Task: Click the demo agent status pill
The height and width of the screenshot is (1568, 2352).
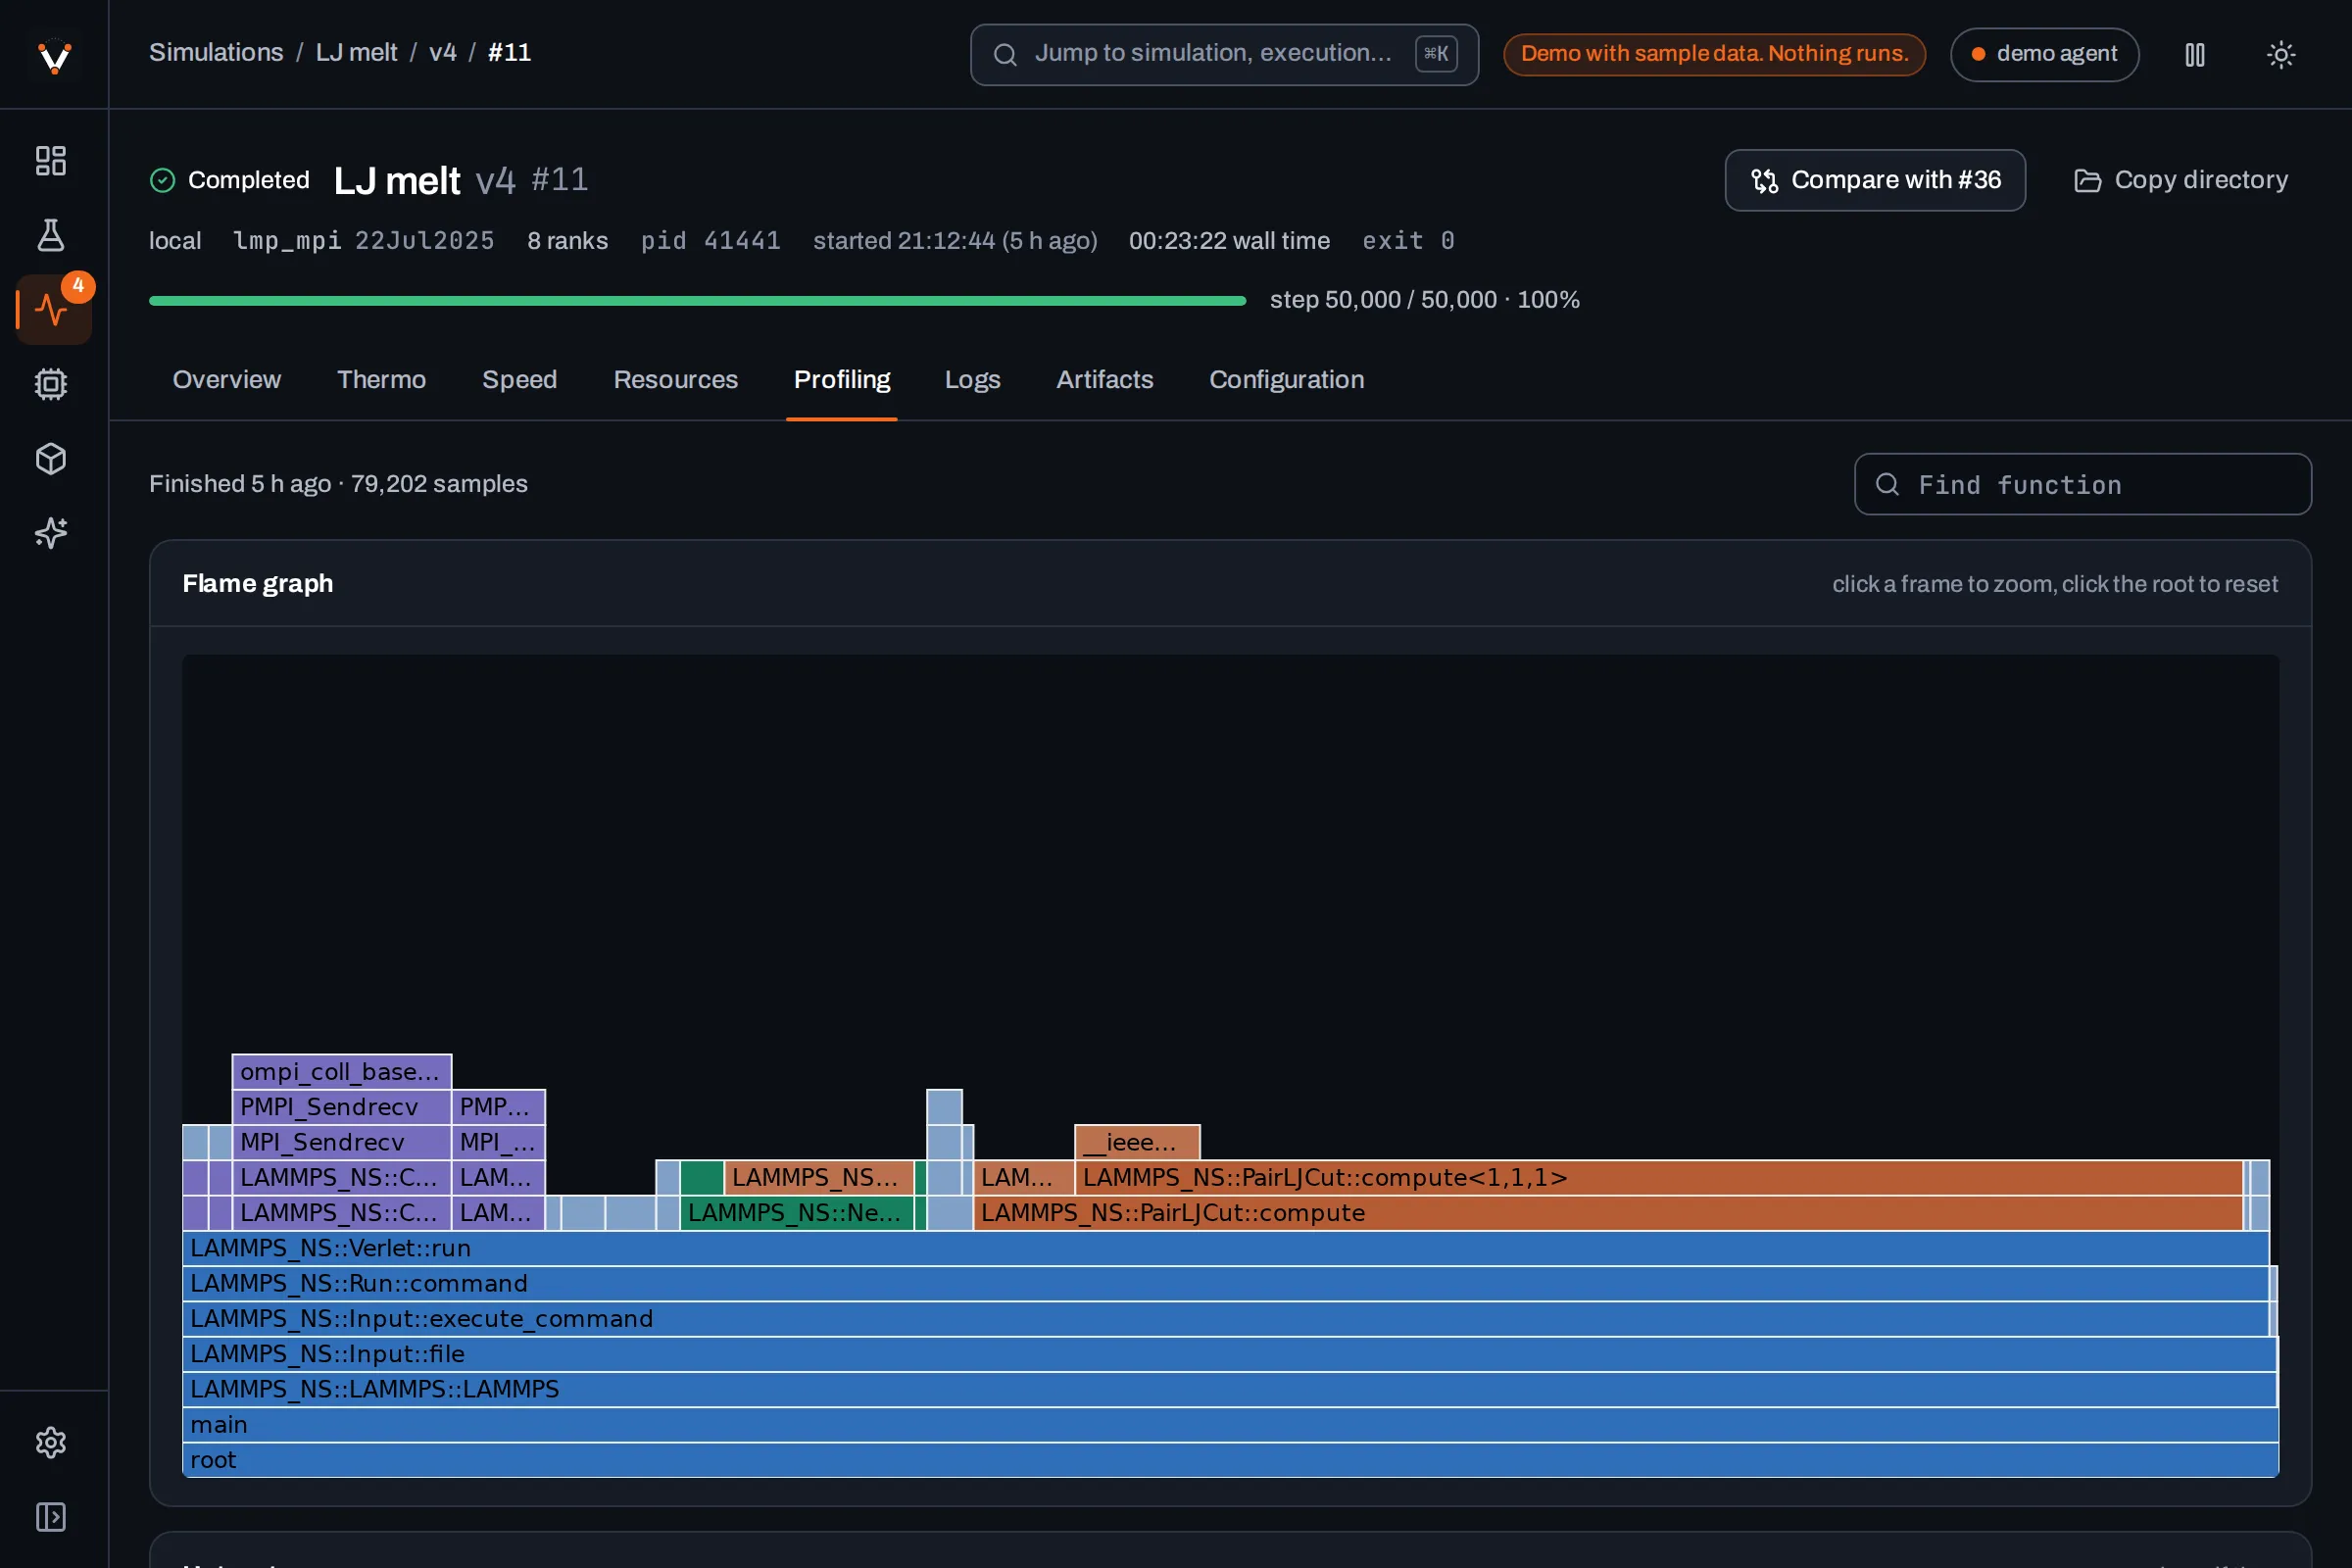Action: pos(2044,54)
